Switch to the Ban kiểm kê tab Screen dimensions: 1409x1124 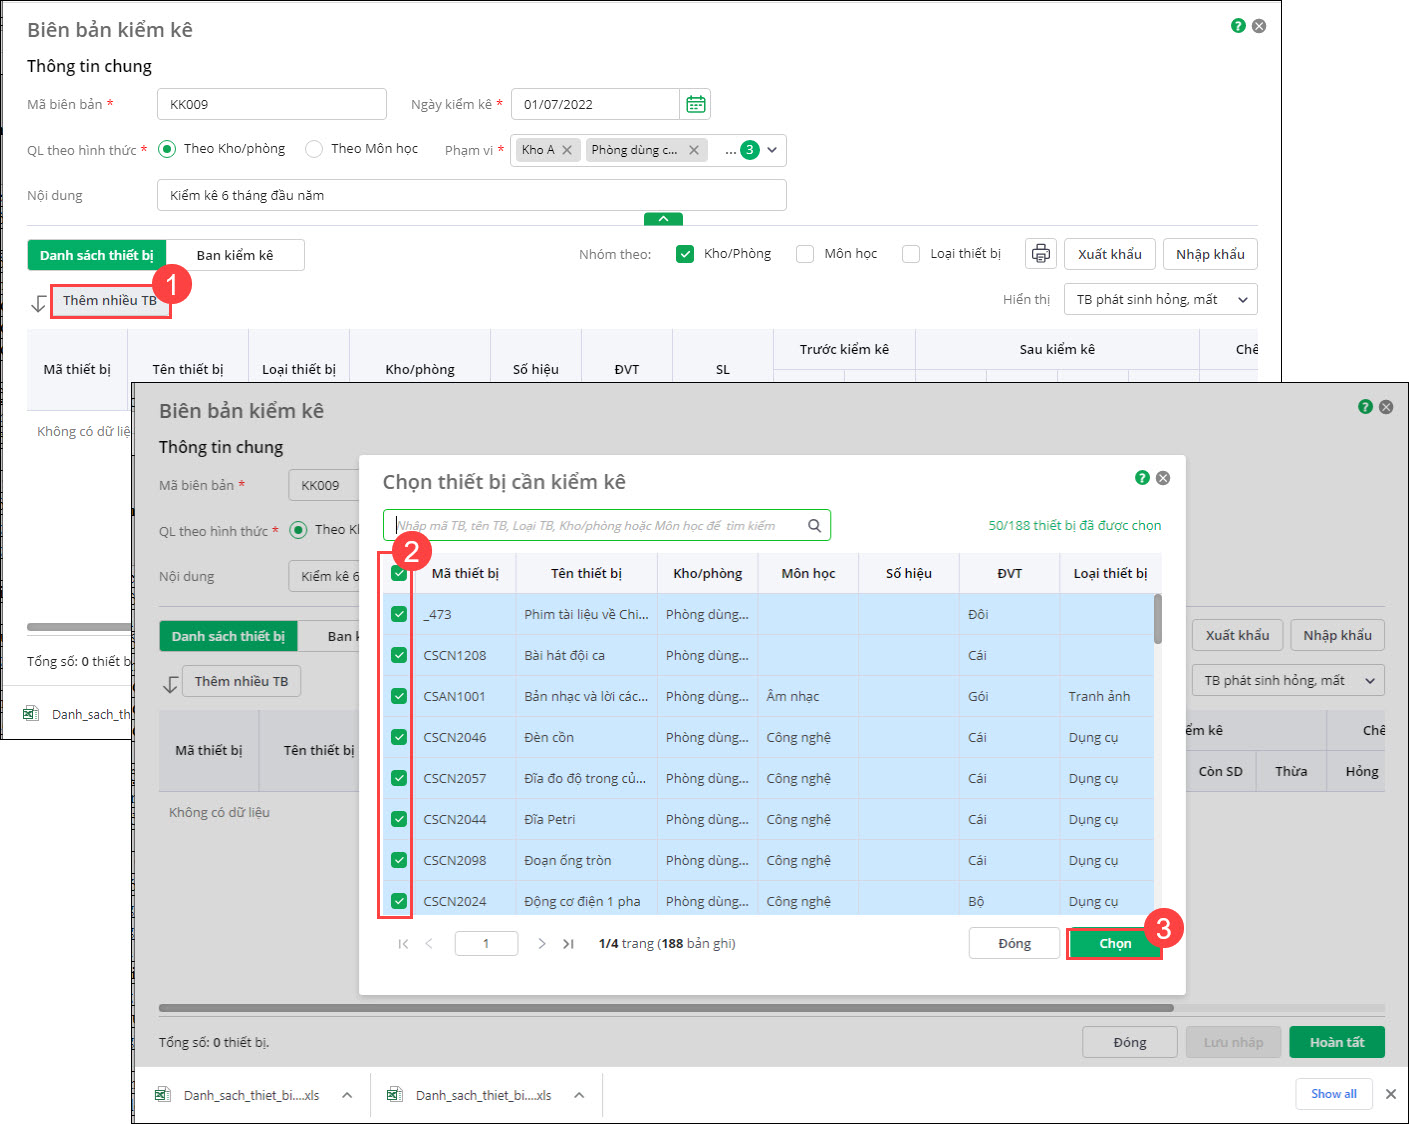235,255
